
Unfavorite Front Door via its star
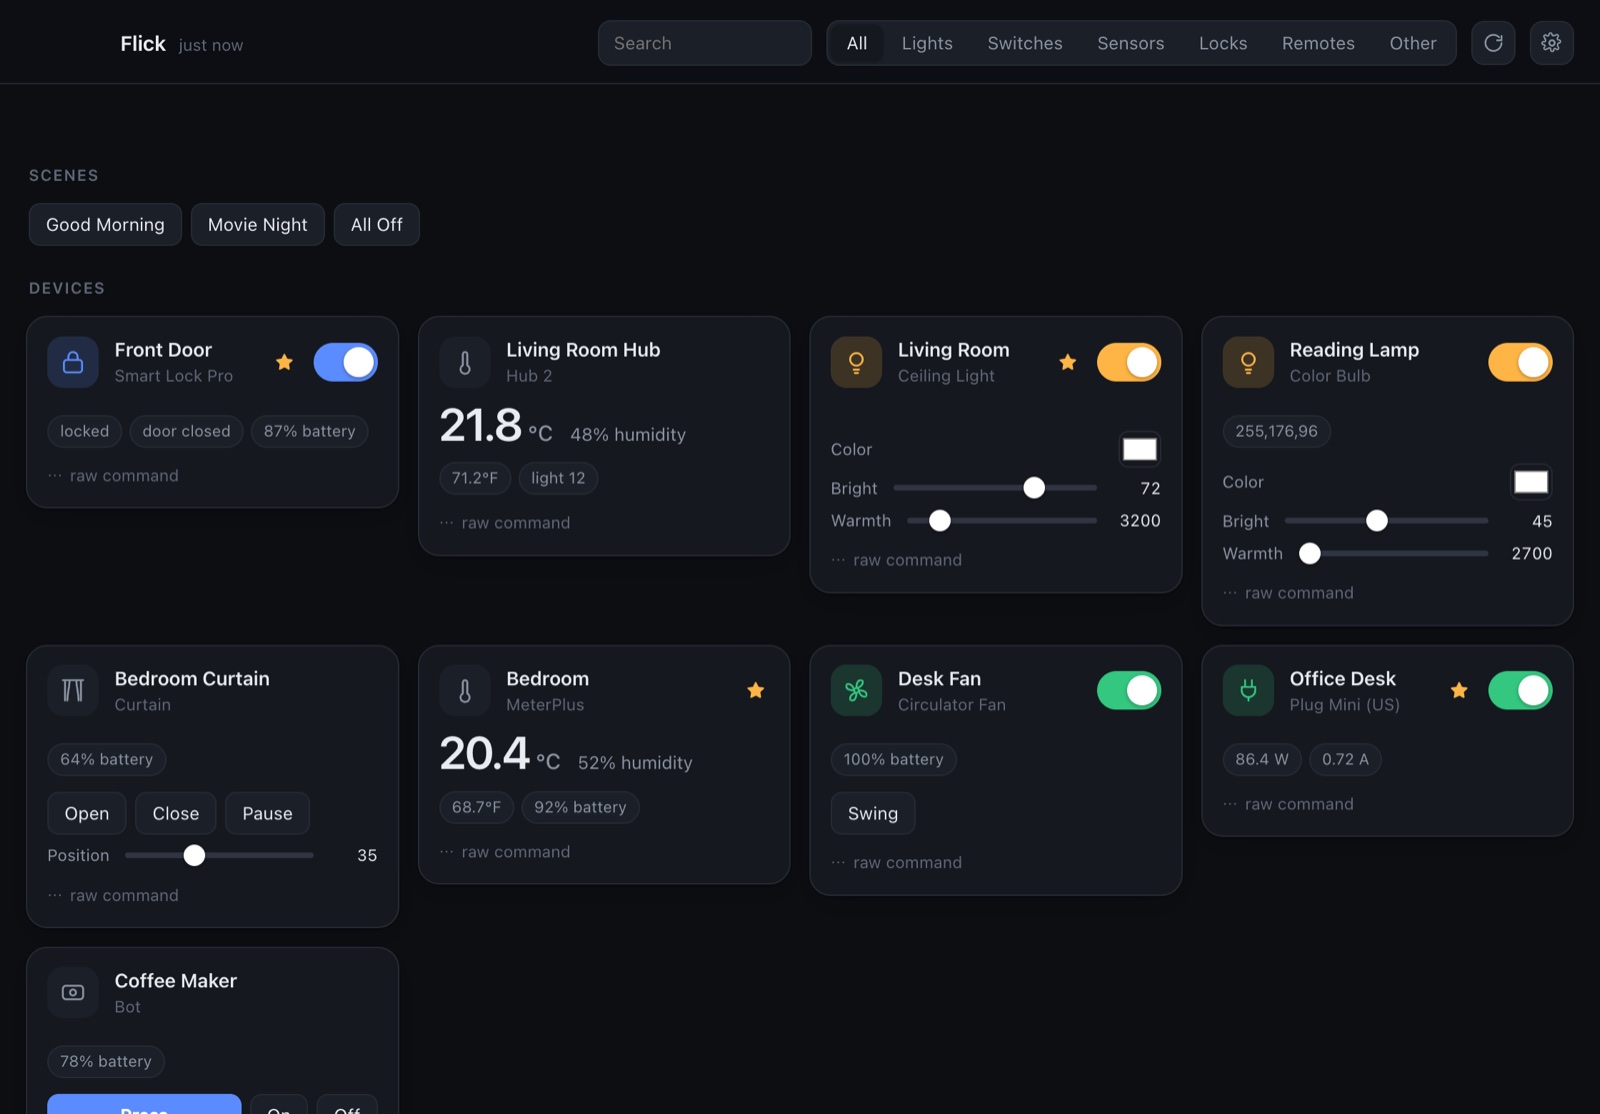pyautogui.click(x=284, y=362)
